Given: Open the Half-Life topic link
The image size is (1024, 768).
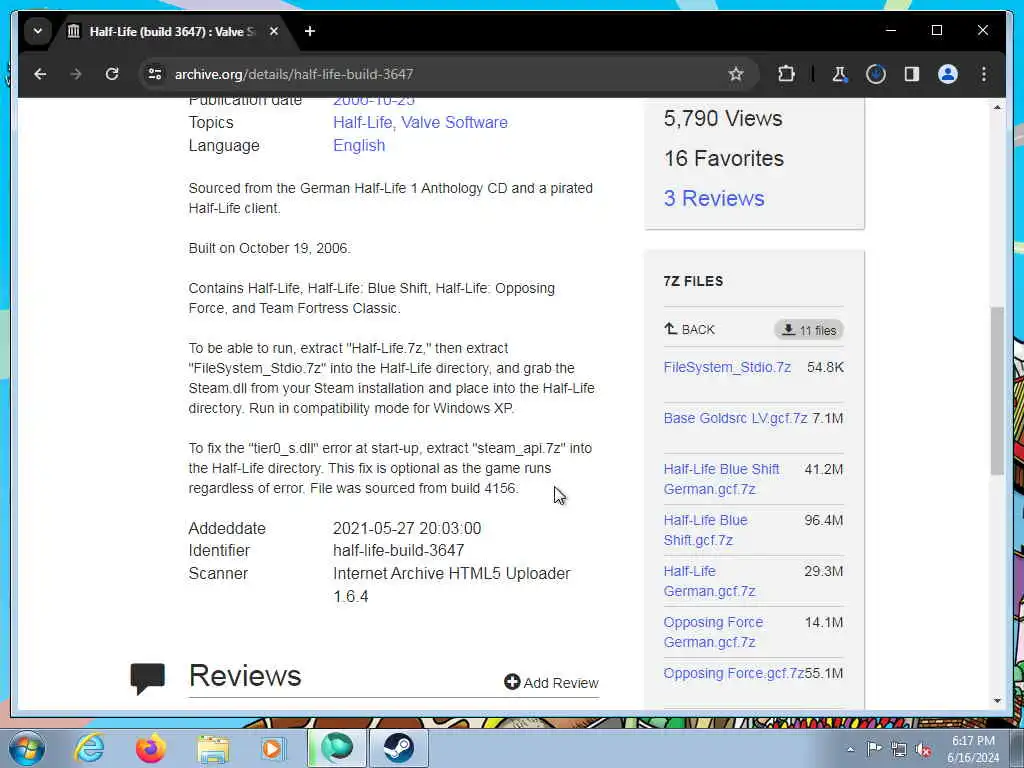Looking at the screenshot, I should (x=362, y=122).
